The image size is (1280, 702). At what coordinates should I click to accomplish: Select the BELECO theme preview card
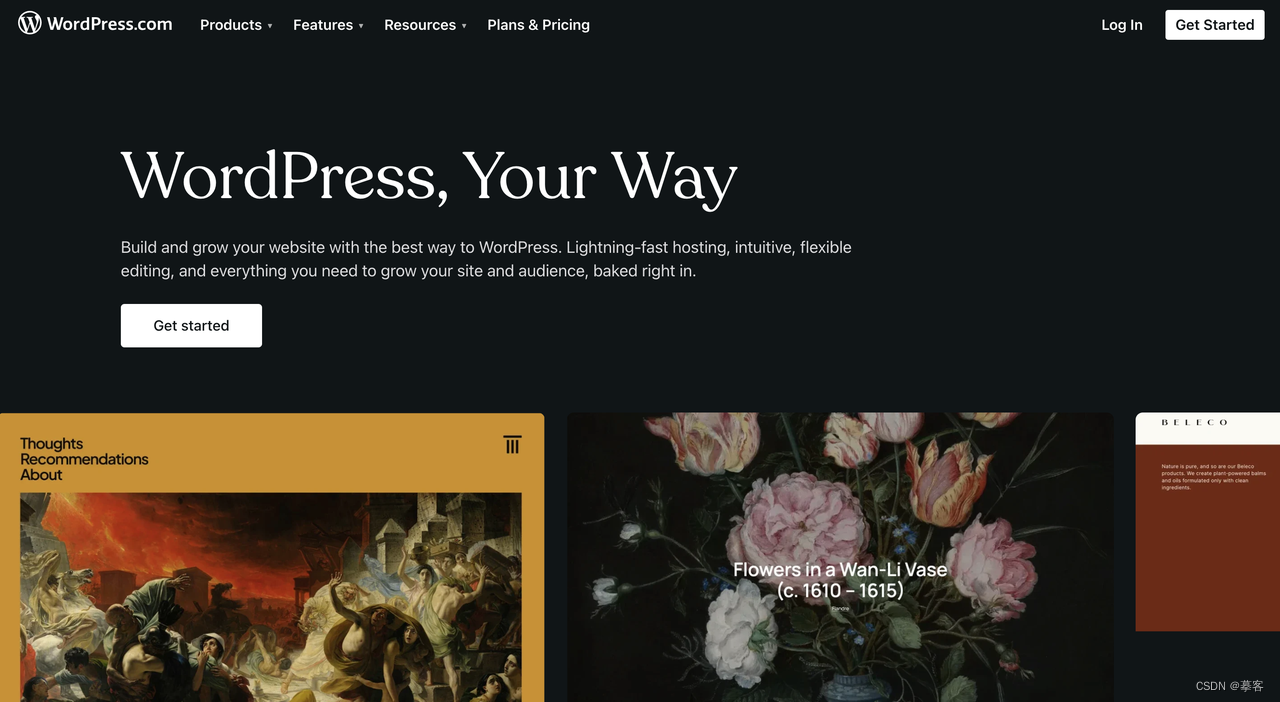[x=1208, y=522]
